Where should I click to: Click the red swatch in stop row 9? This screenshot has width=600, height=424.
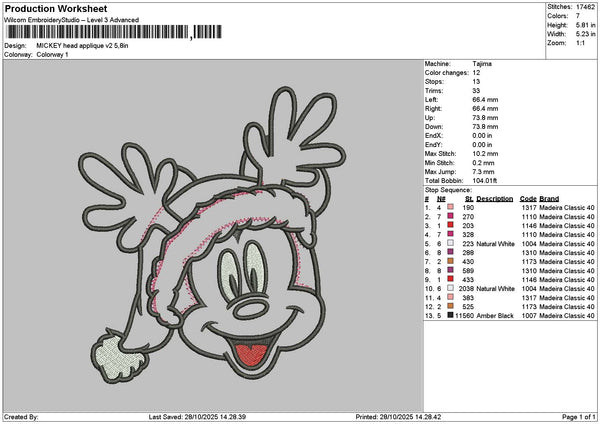pyautogui.click(x=450, y=279)
